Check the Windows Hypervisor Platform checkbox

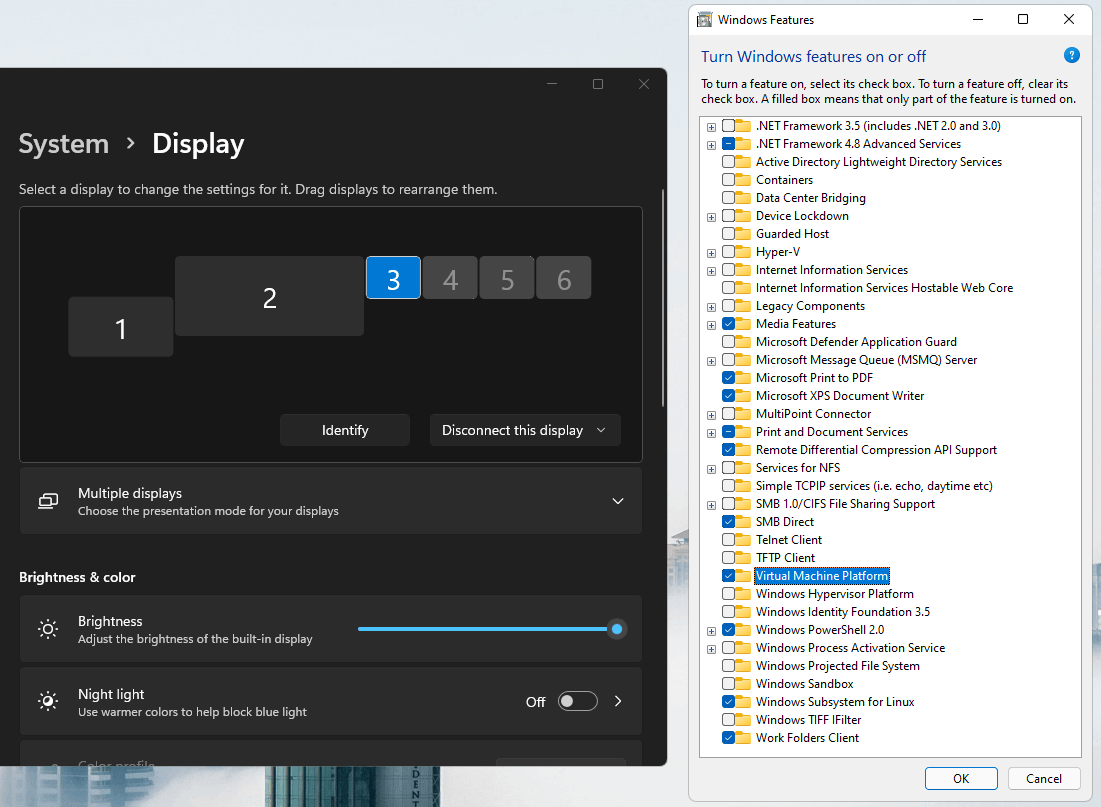[x=728, y=594]
